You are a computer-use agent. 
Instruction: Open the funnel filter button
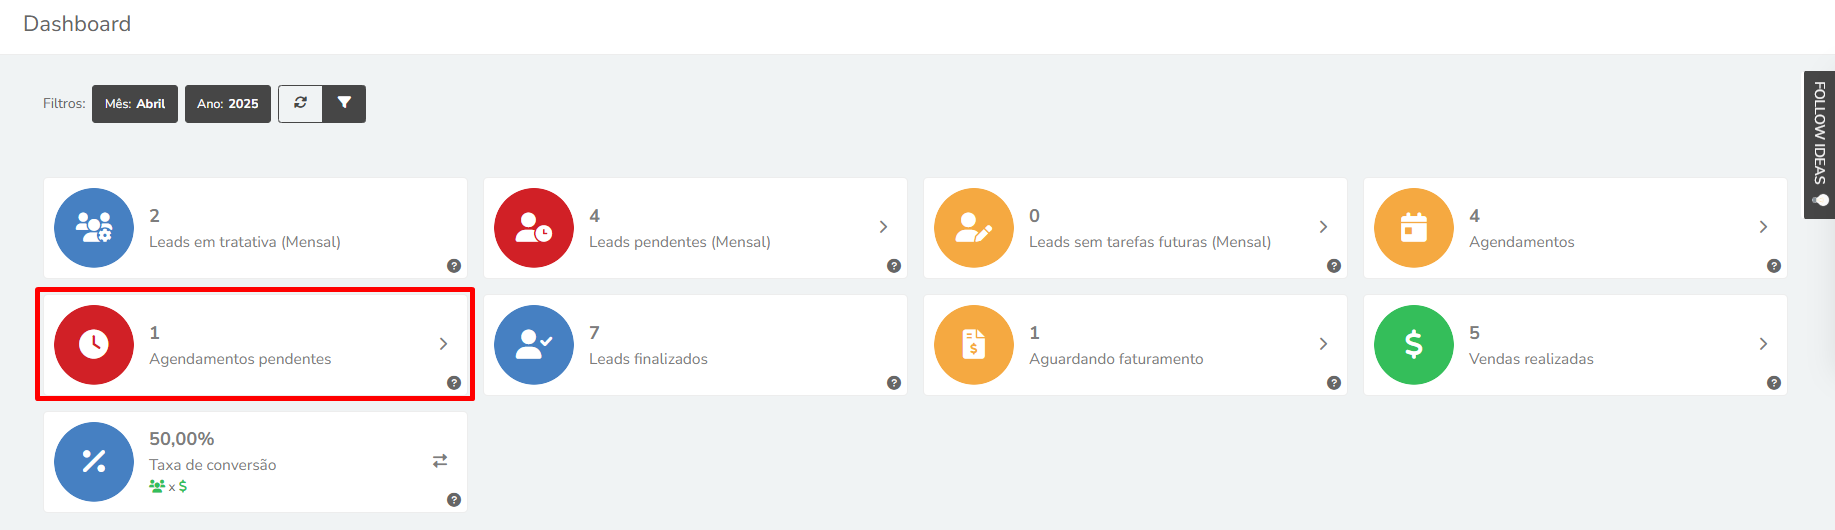(344, 104)
